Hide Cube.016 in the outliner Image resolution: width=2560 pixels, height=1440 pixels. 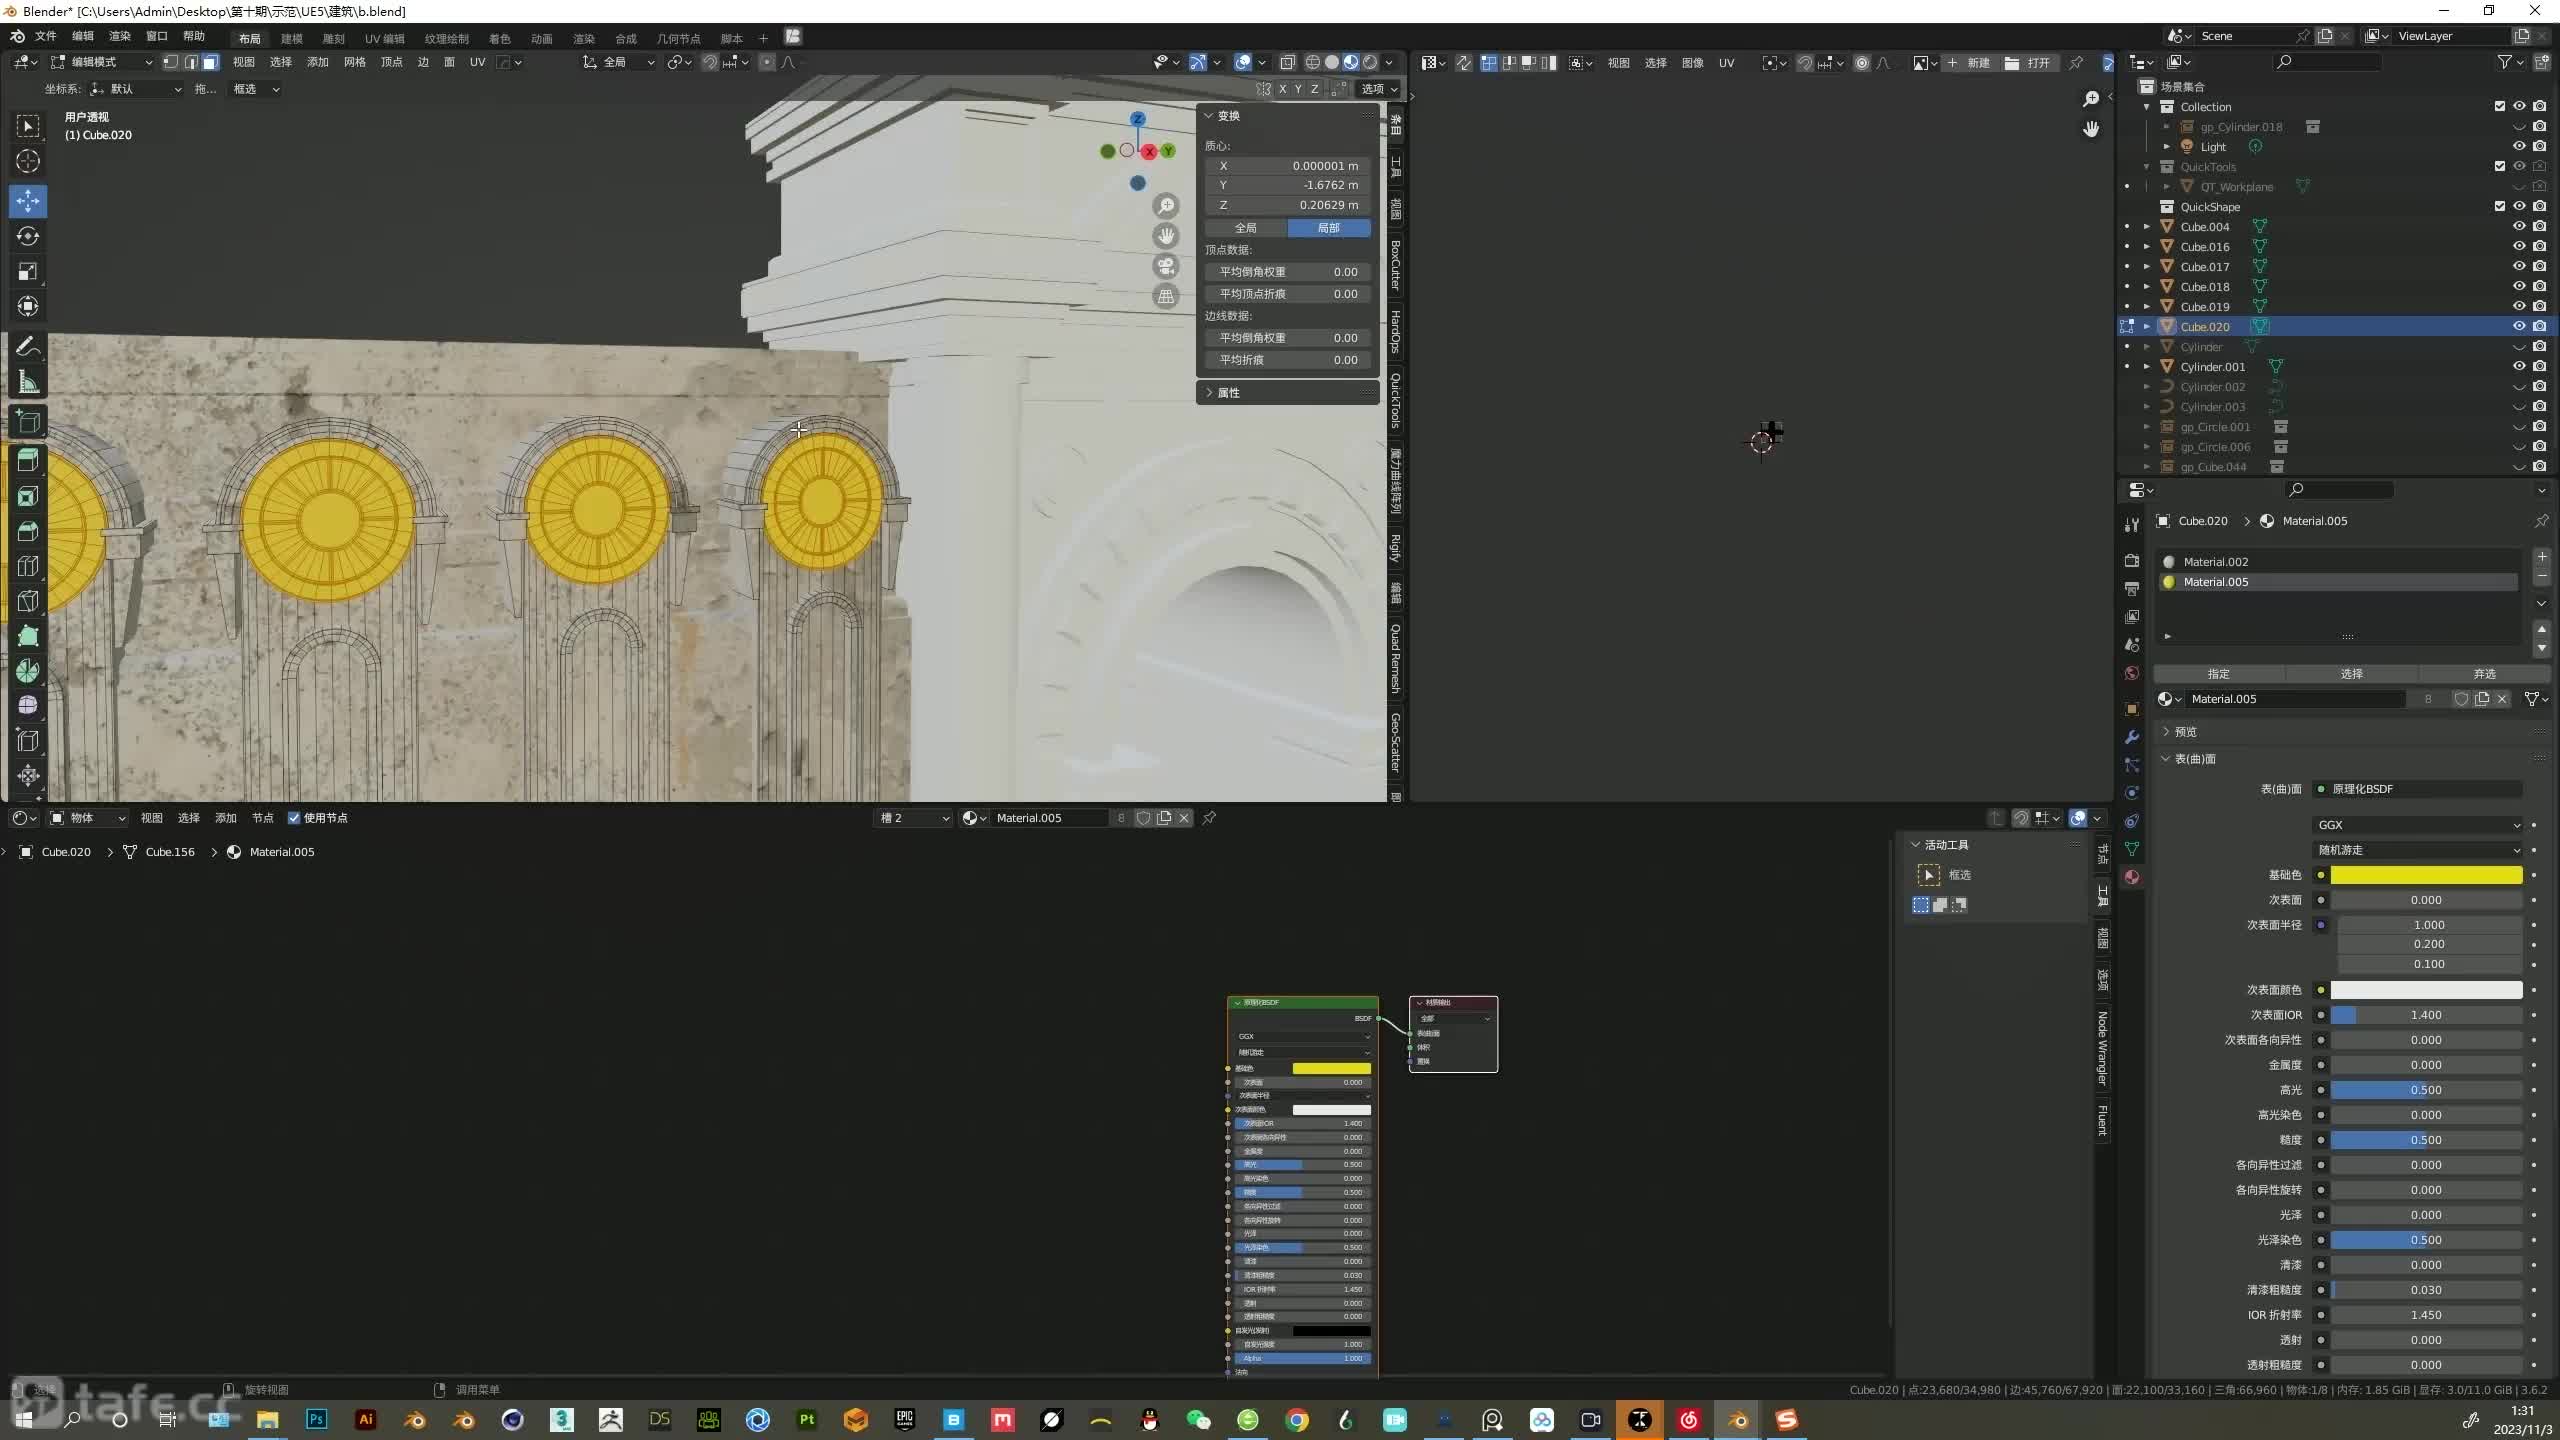2519,246
